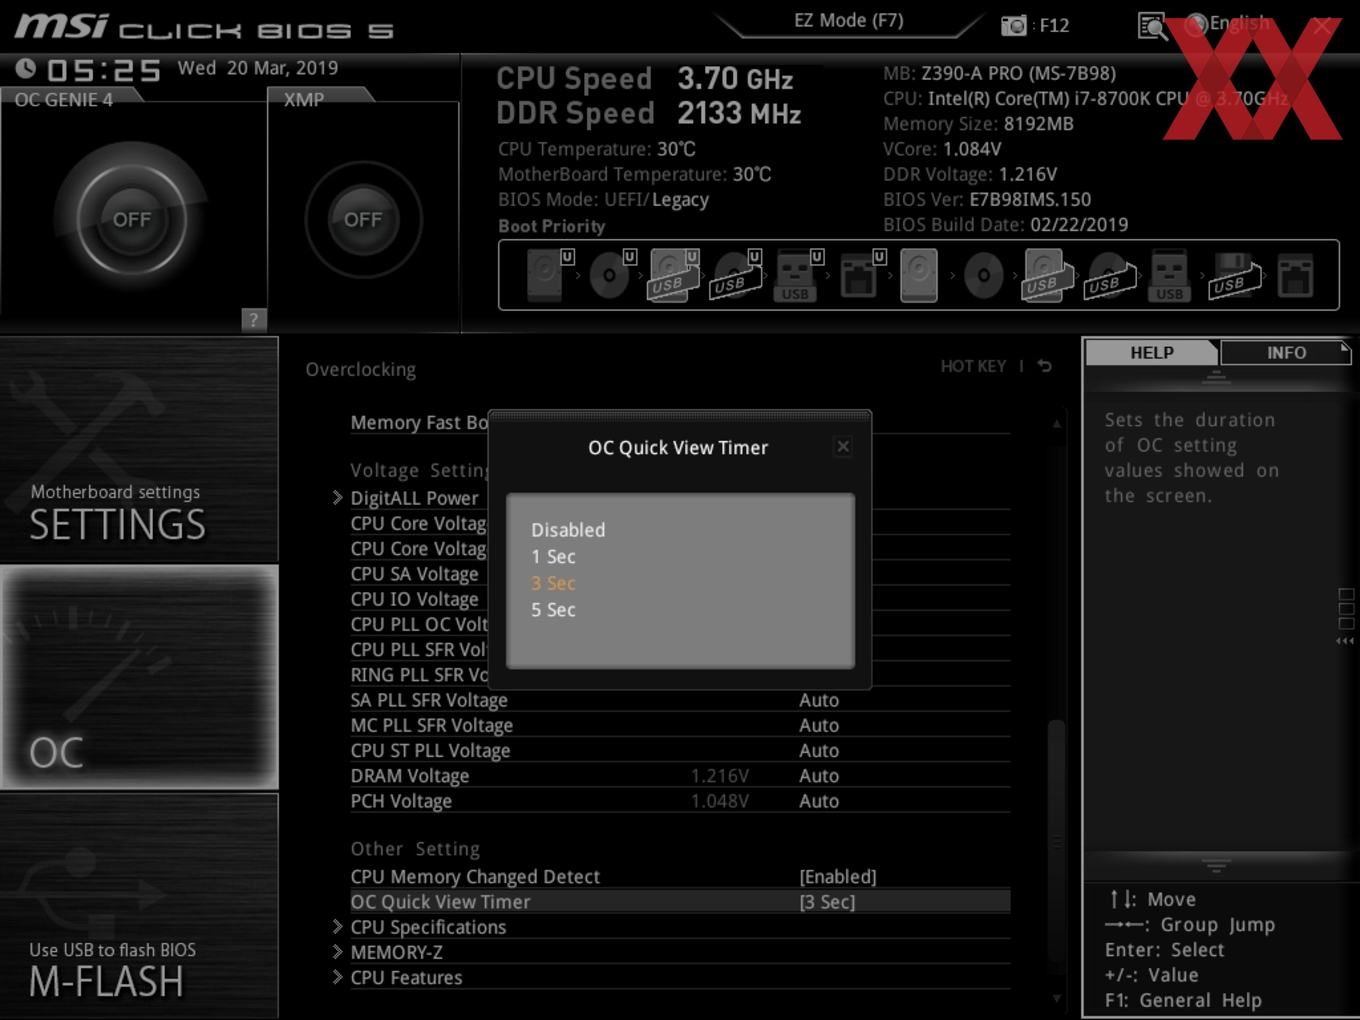Click the settings list scroll-up arrow
1360x1020 pixels.
point(1057,424)
